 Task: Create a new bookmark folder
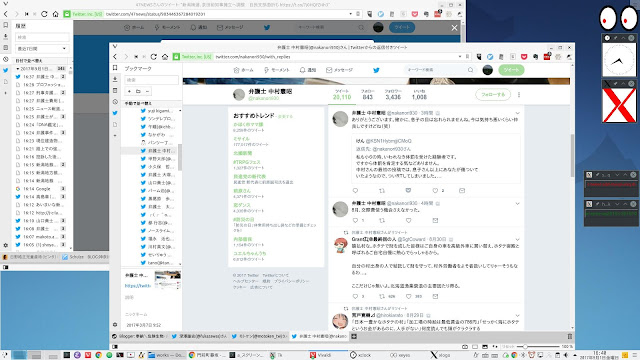click(x=138, y=91)
